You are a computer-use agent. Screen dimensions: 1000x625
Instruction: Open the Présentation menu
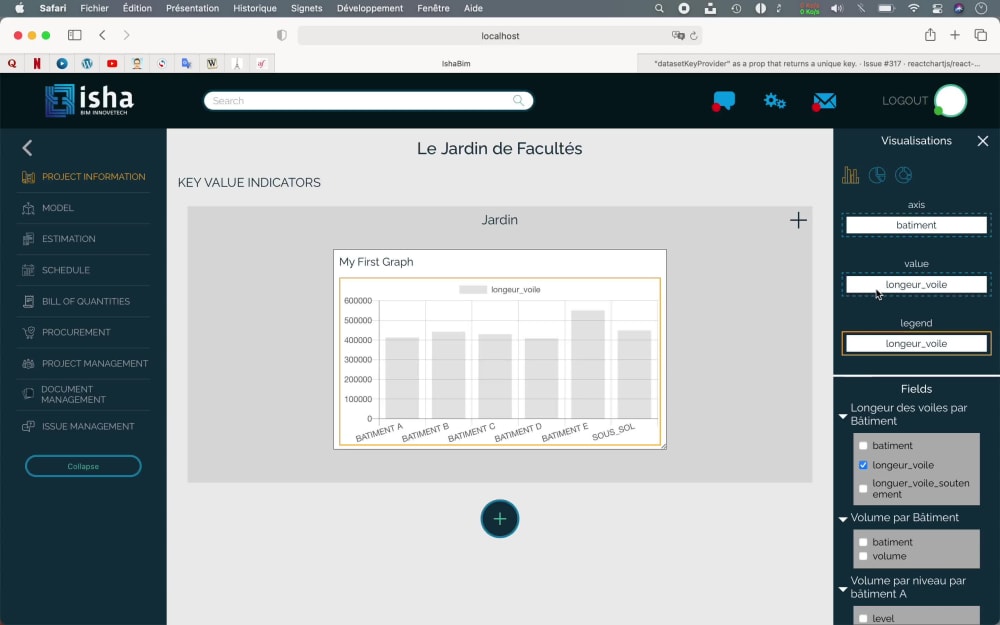click(x=192, y=8)
